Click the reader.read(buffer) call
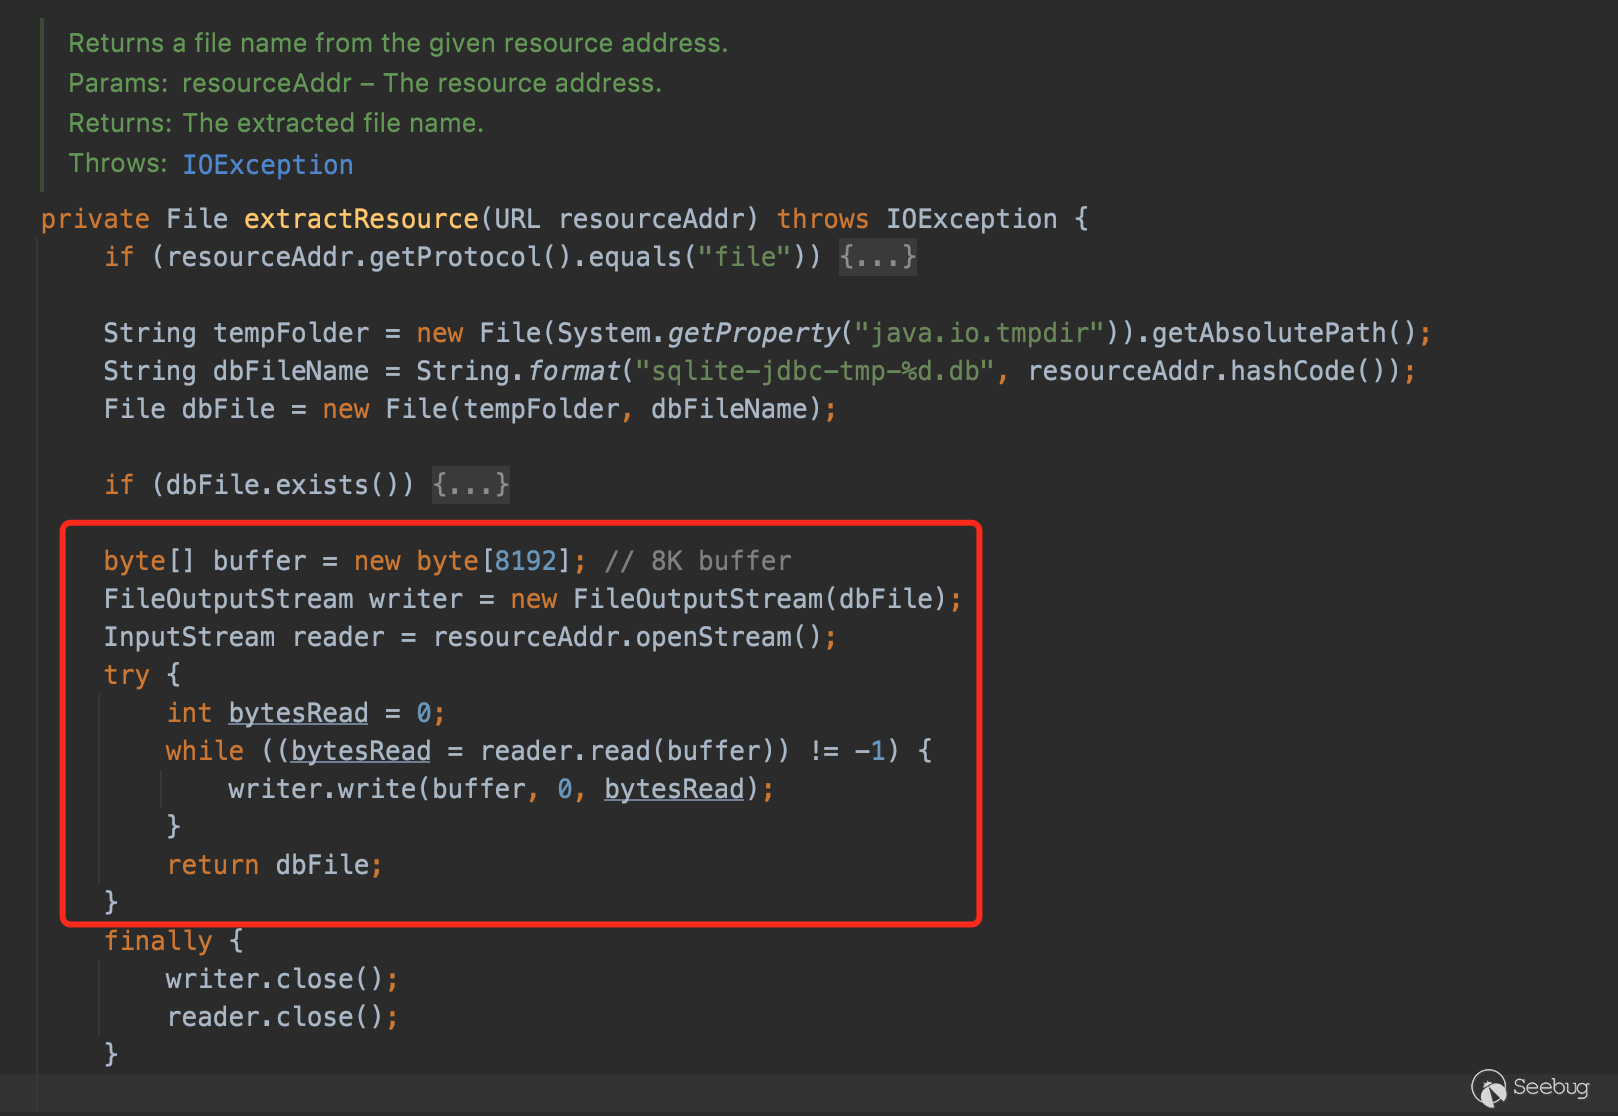Screen dimensions: 1618x1116 coord(627,751)
